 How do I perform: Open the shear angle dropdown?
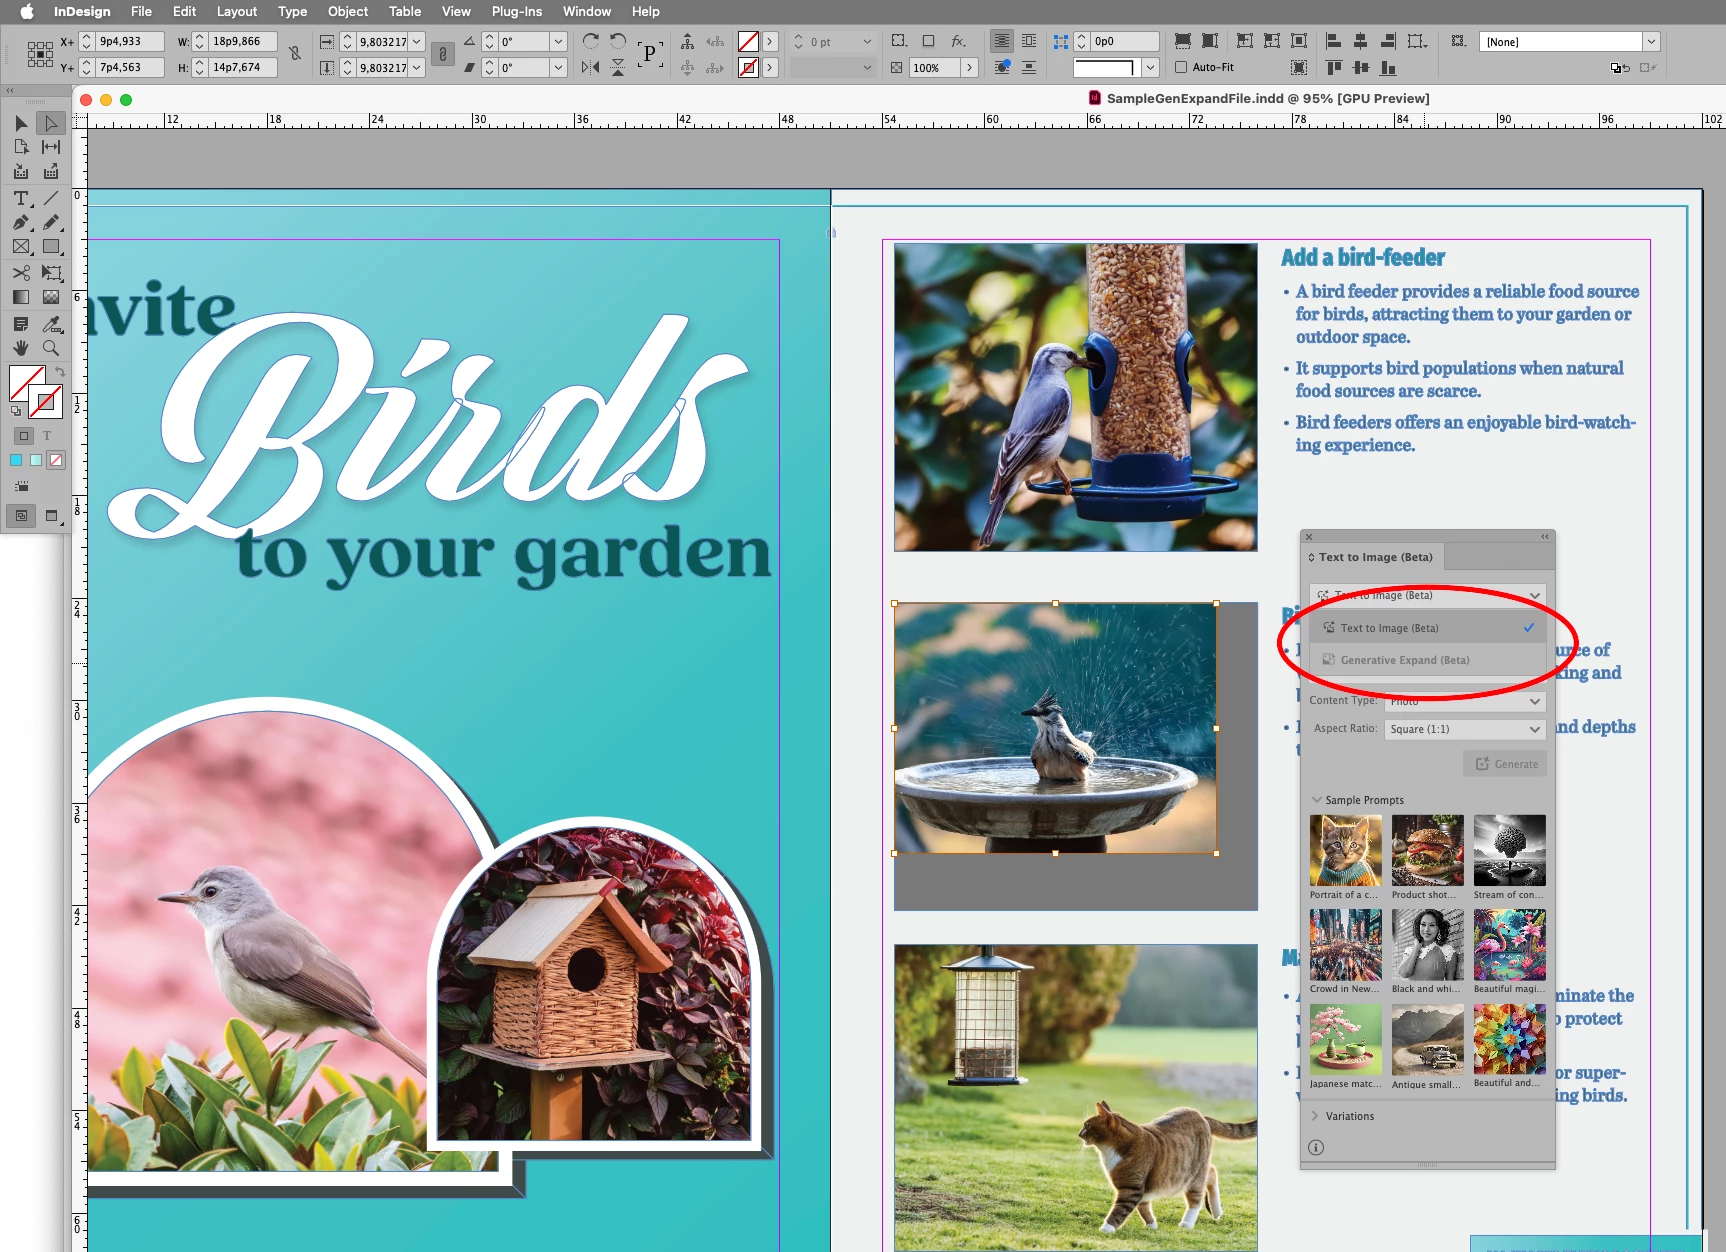[558, 67]
